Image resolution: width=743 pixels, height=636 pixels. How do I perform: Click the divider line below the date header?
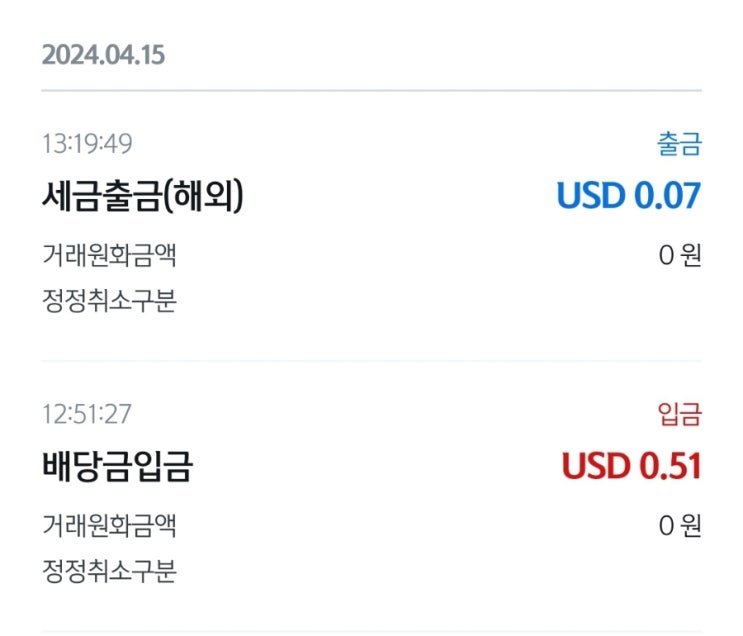[371, 91]
